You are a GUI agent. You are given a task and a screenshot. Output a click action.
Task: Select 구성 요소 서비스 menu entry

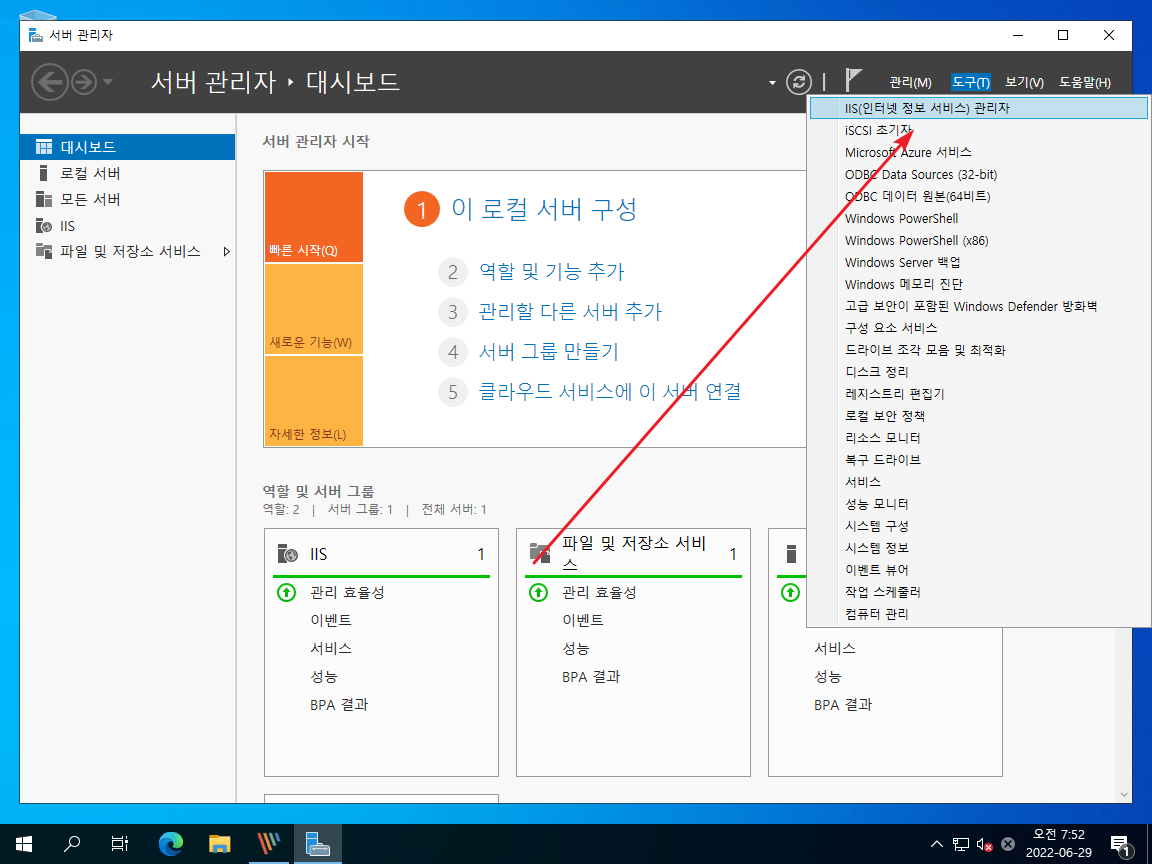pos(979,328)
